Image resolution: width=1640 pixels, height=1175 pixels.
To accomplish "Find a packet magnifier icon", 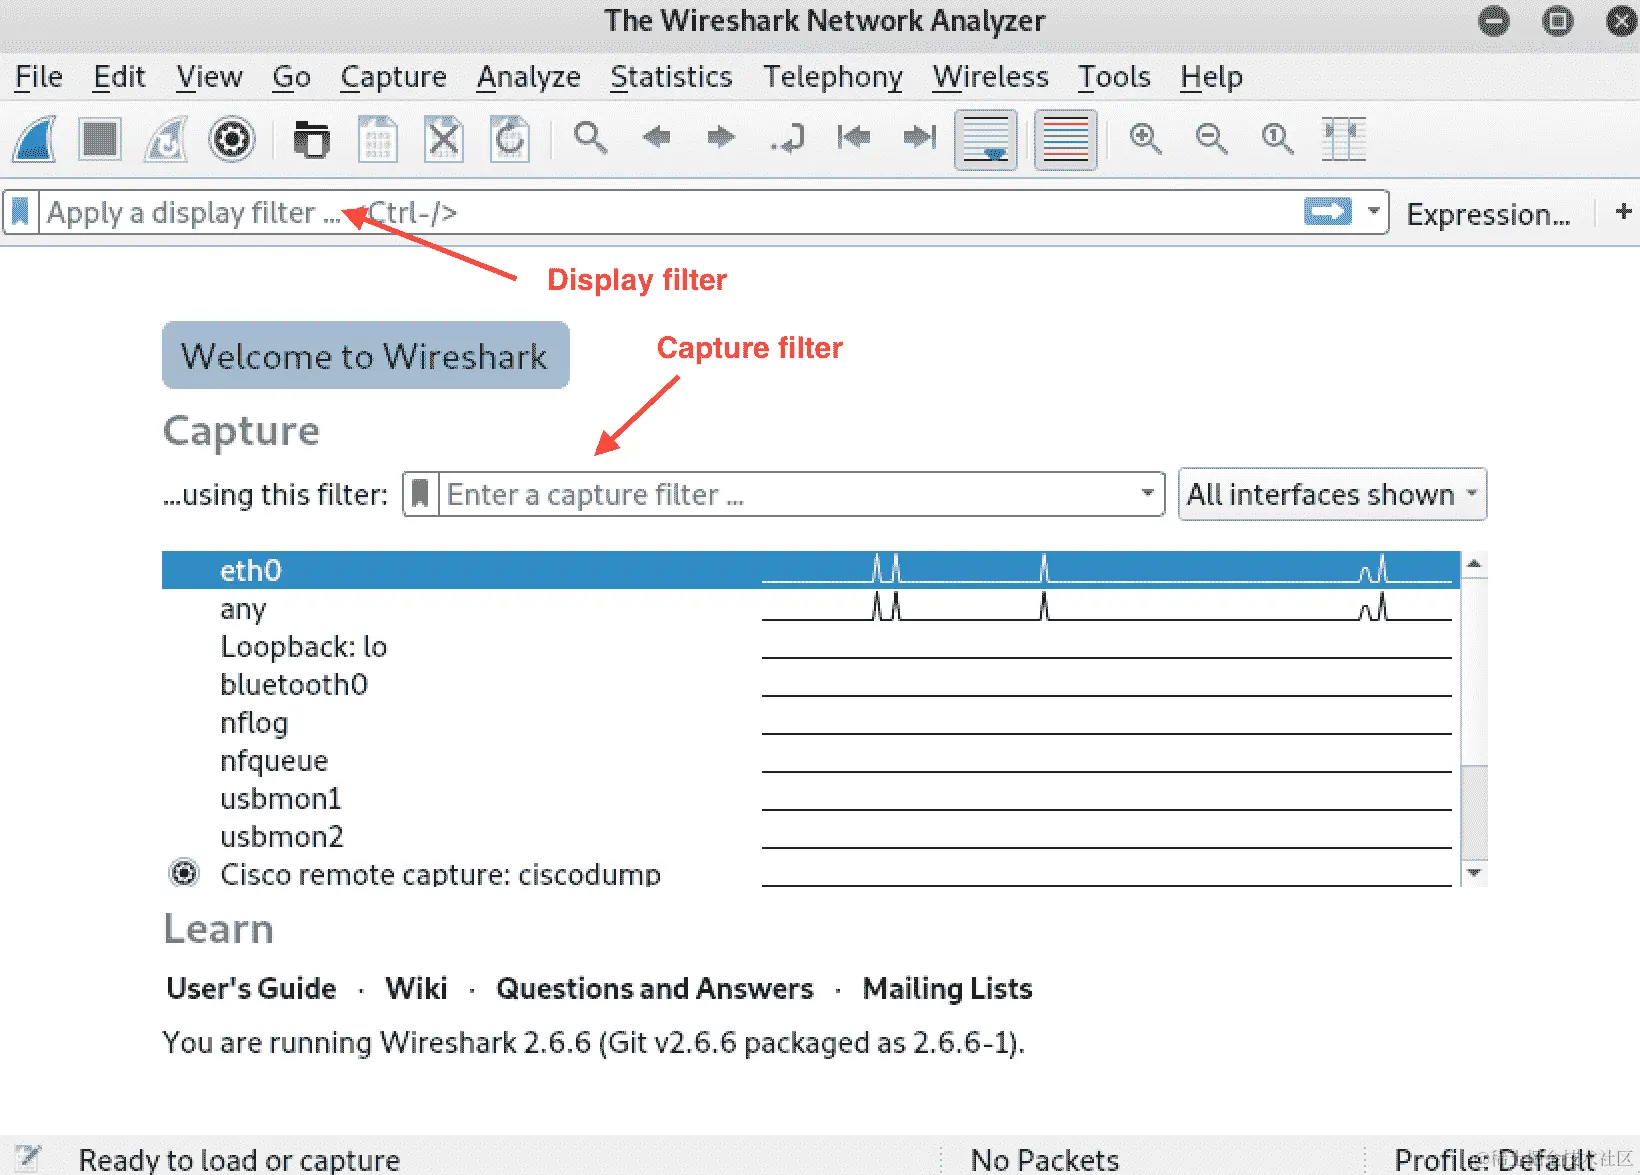I will click(x=590, y=138).
